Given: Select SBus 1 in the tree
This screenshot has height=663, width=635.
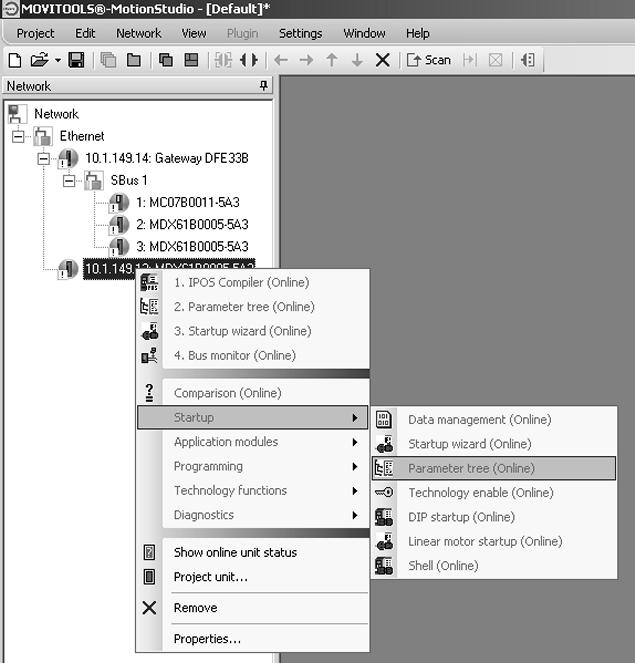Looking at the screenshot, I should point(129,180).
